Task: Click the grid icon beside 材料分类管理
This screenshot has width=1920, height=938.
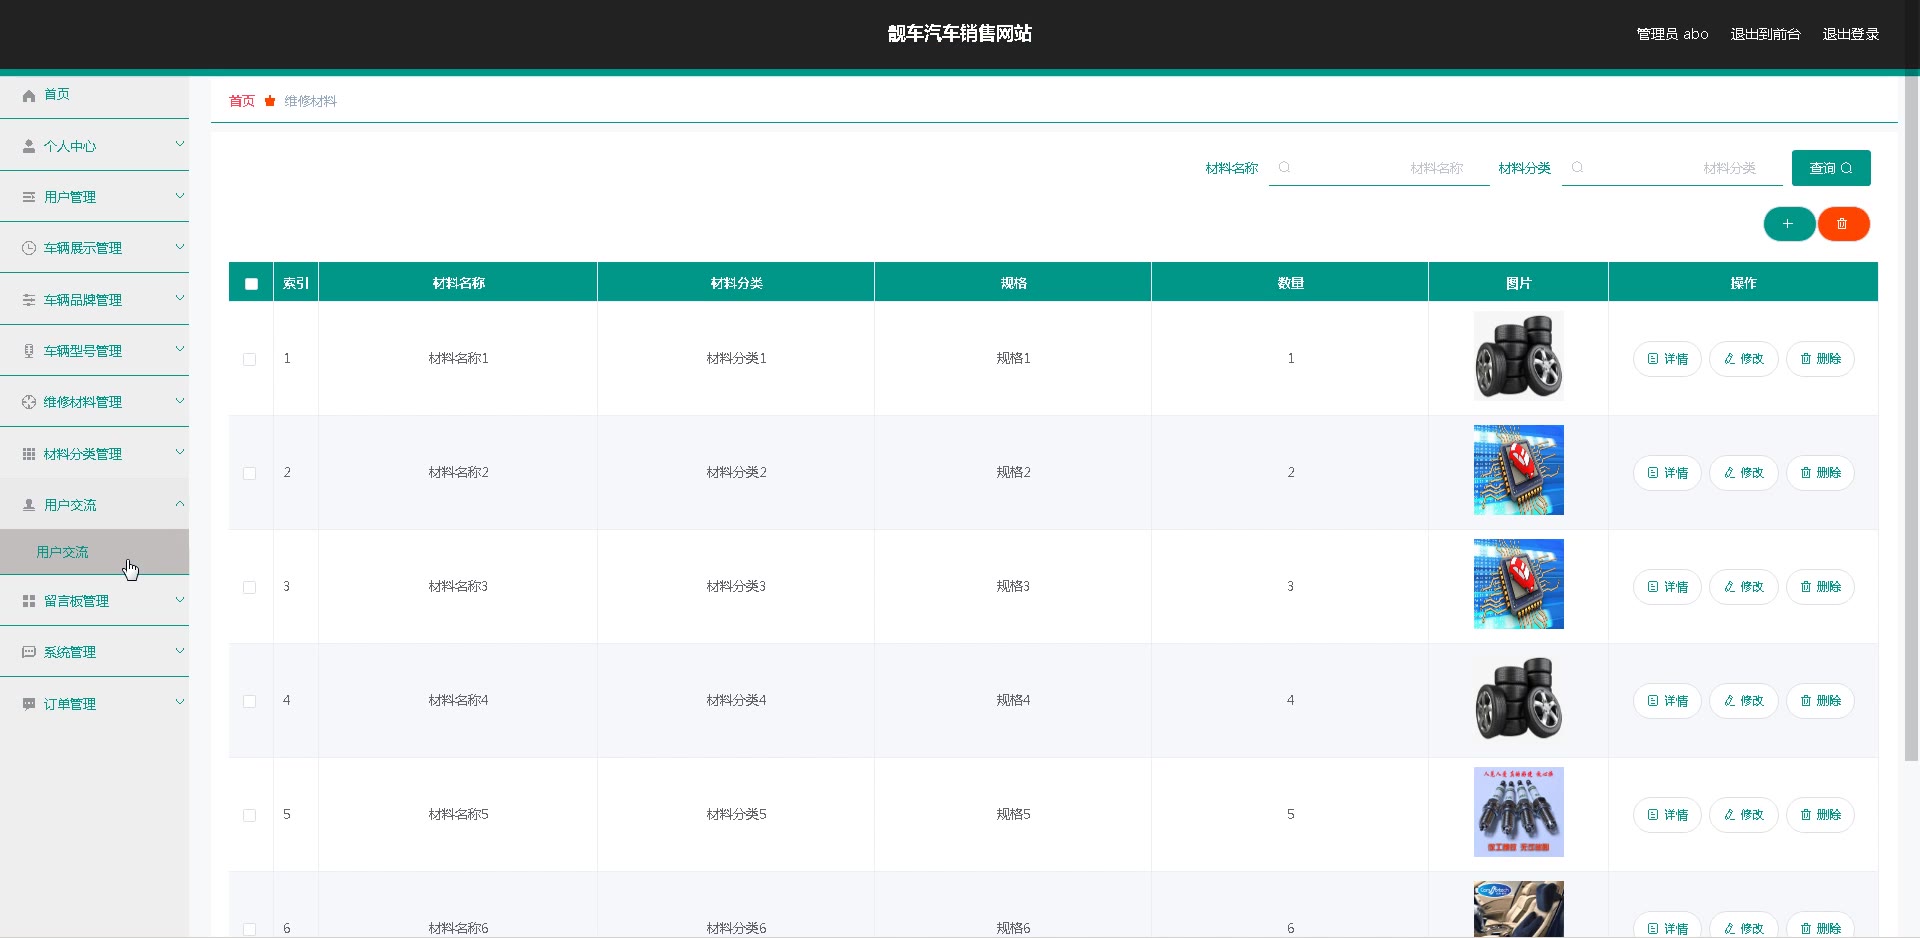Action: click(29, 454)
